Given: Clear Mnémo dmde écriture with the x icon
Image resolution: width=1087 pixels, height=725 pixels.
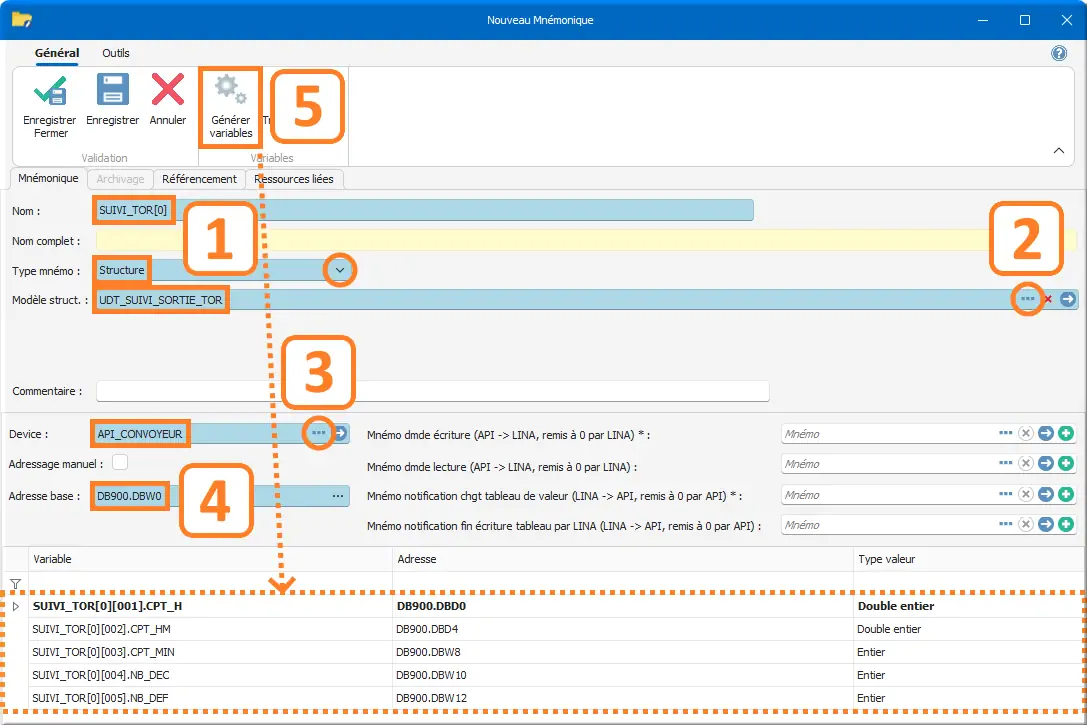Looking at the screenshot, I should [1026, 433].
